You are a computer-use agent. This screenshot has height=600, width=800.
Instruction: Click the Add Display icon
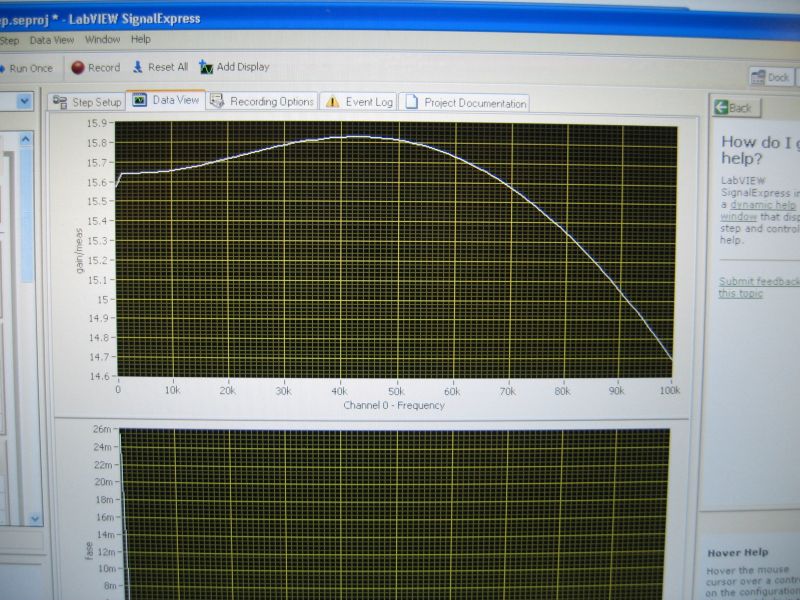click(206, 67)
